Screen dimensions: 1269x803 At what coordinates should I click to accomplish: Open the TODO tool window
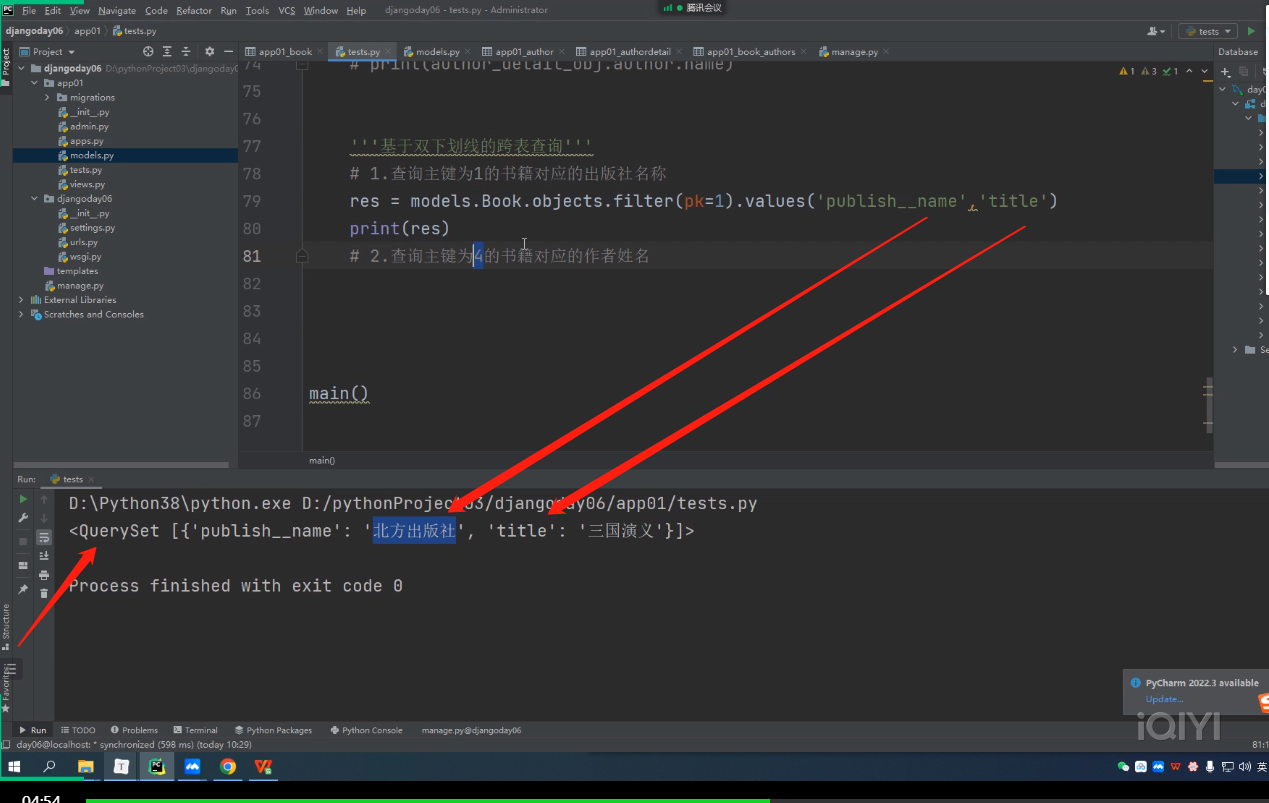point(78,730)
